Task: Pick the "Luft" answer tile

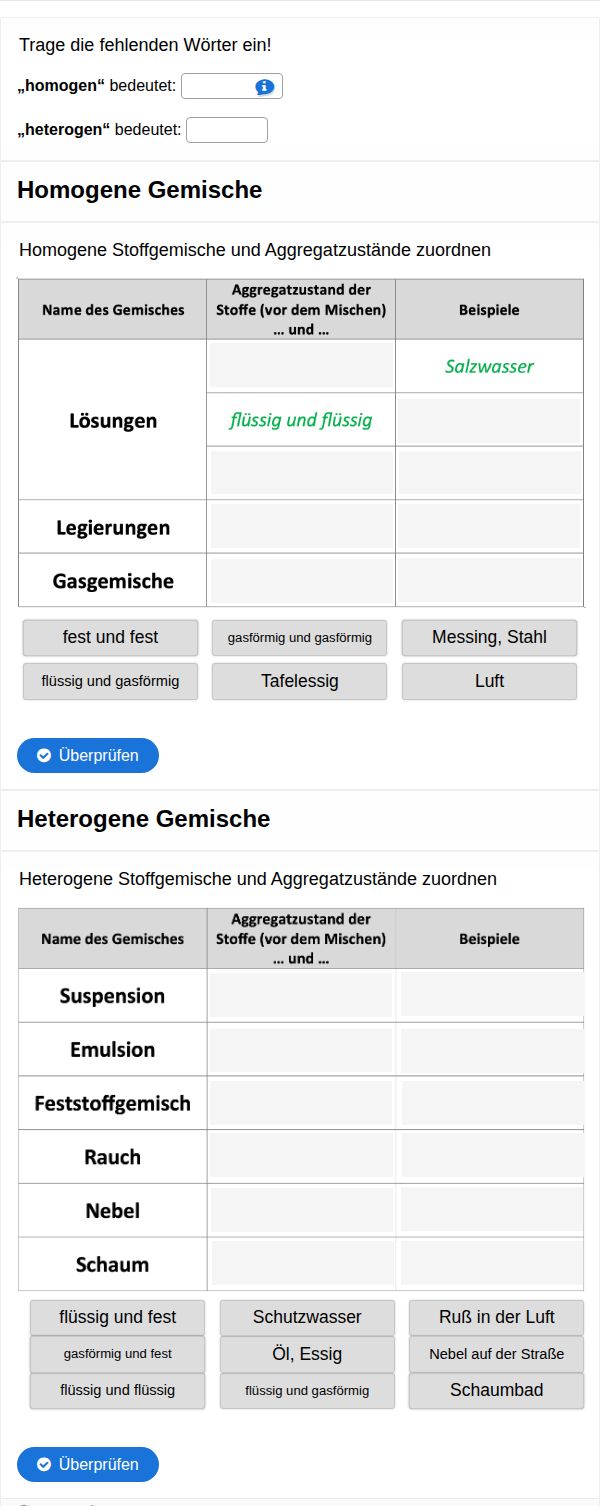Action: click(x=489, y=681)
